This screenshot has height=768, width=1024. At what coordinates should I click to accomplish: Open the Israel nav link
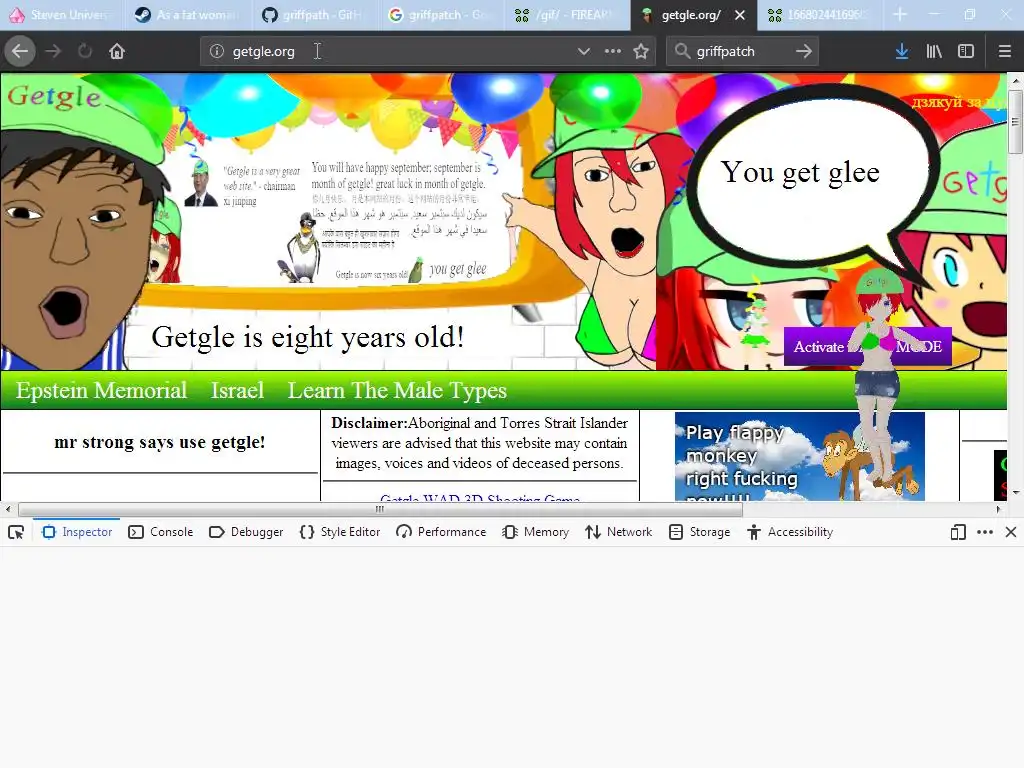pos(237,391)
